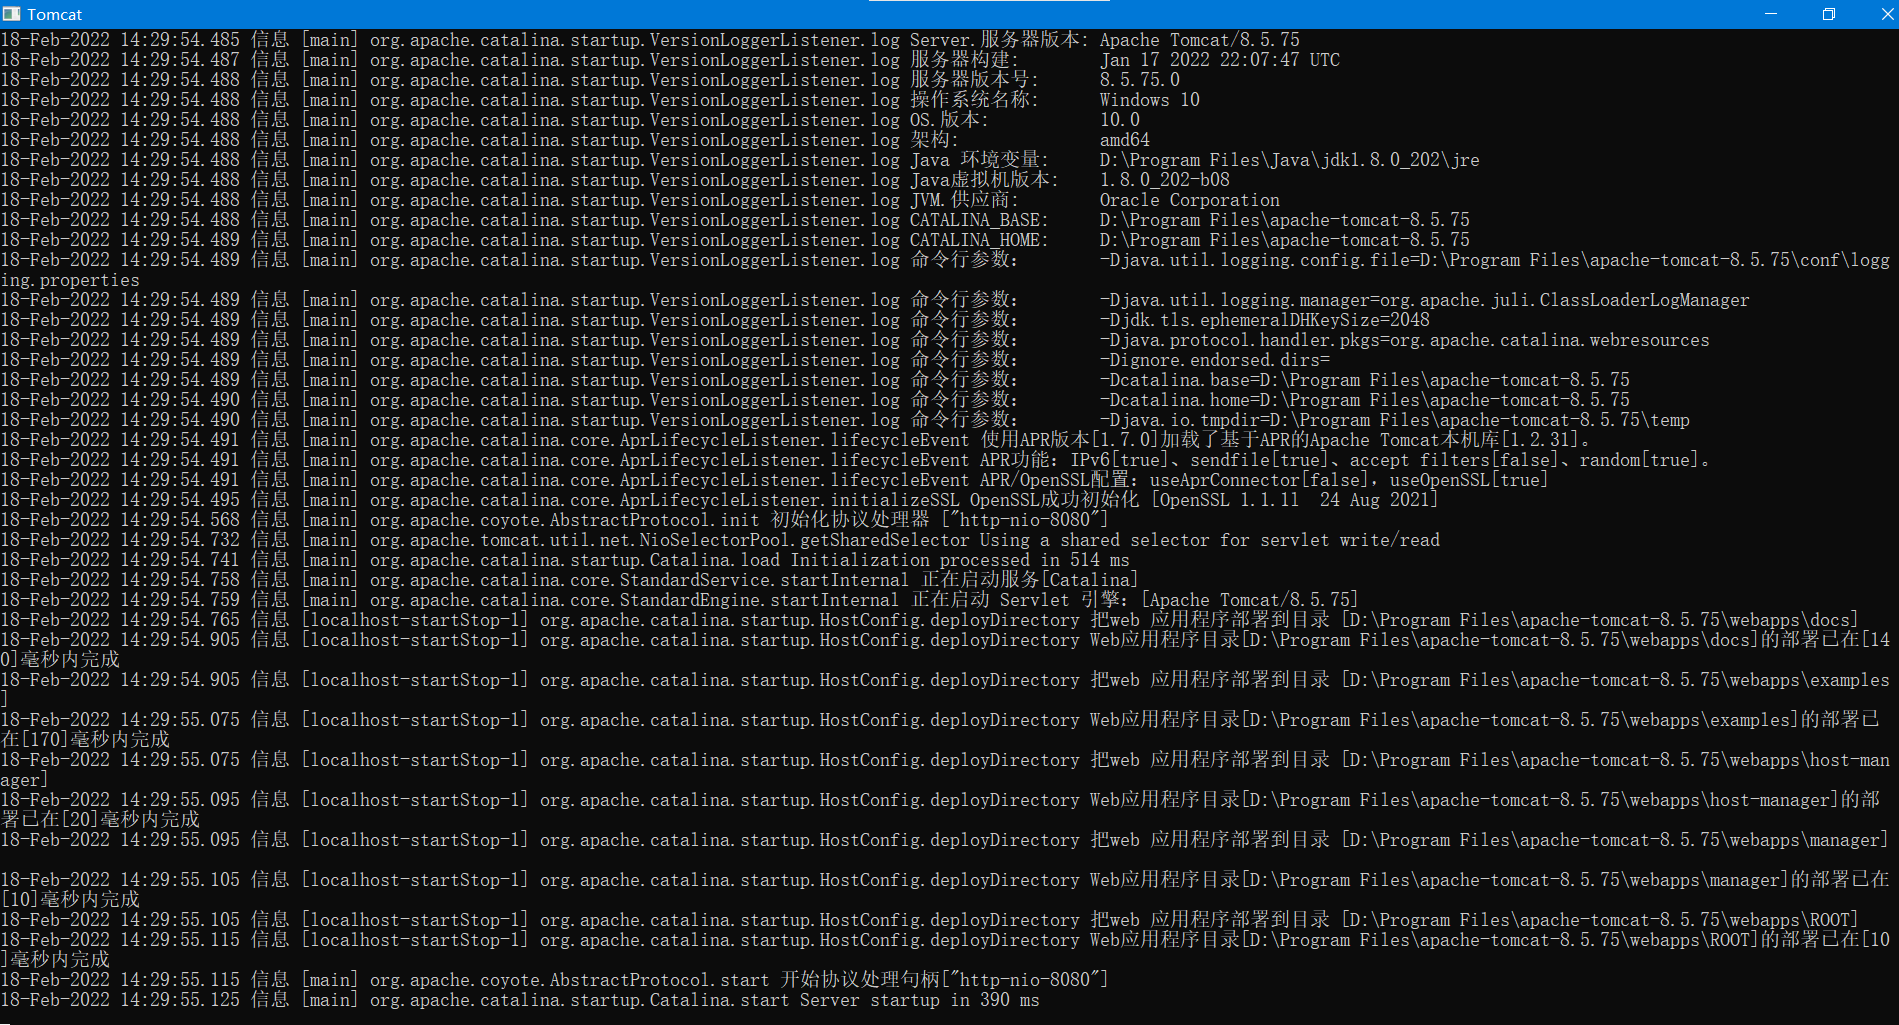Click the 'Windows 10' OS name value

click(1150, 100)
